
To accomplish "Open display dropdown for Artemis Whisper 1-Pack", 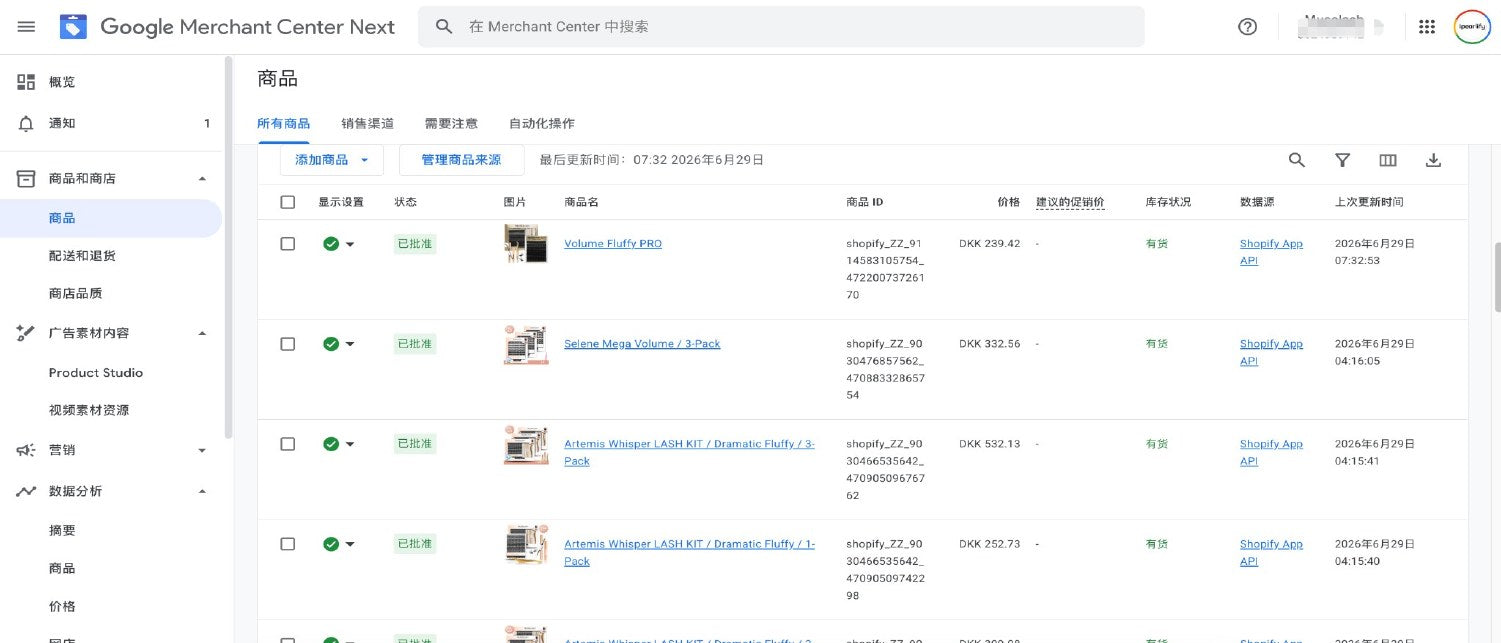I will pyautogui.click(x=350, y=544).
